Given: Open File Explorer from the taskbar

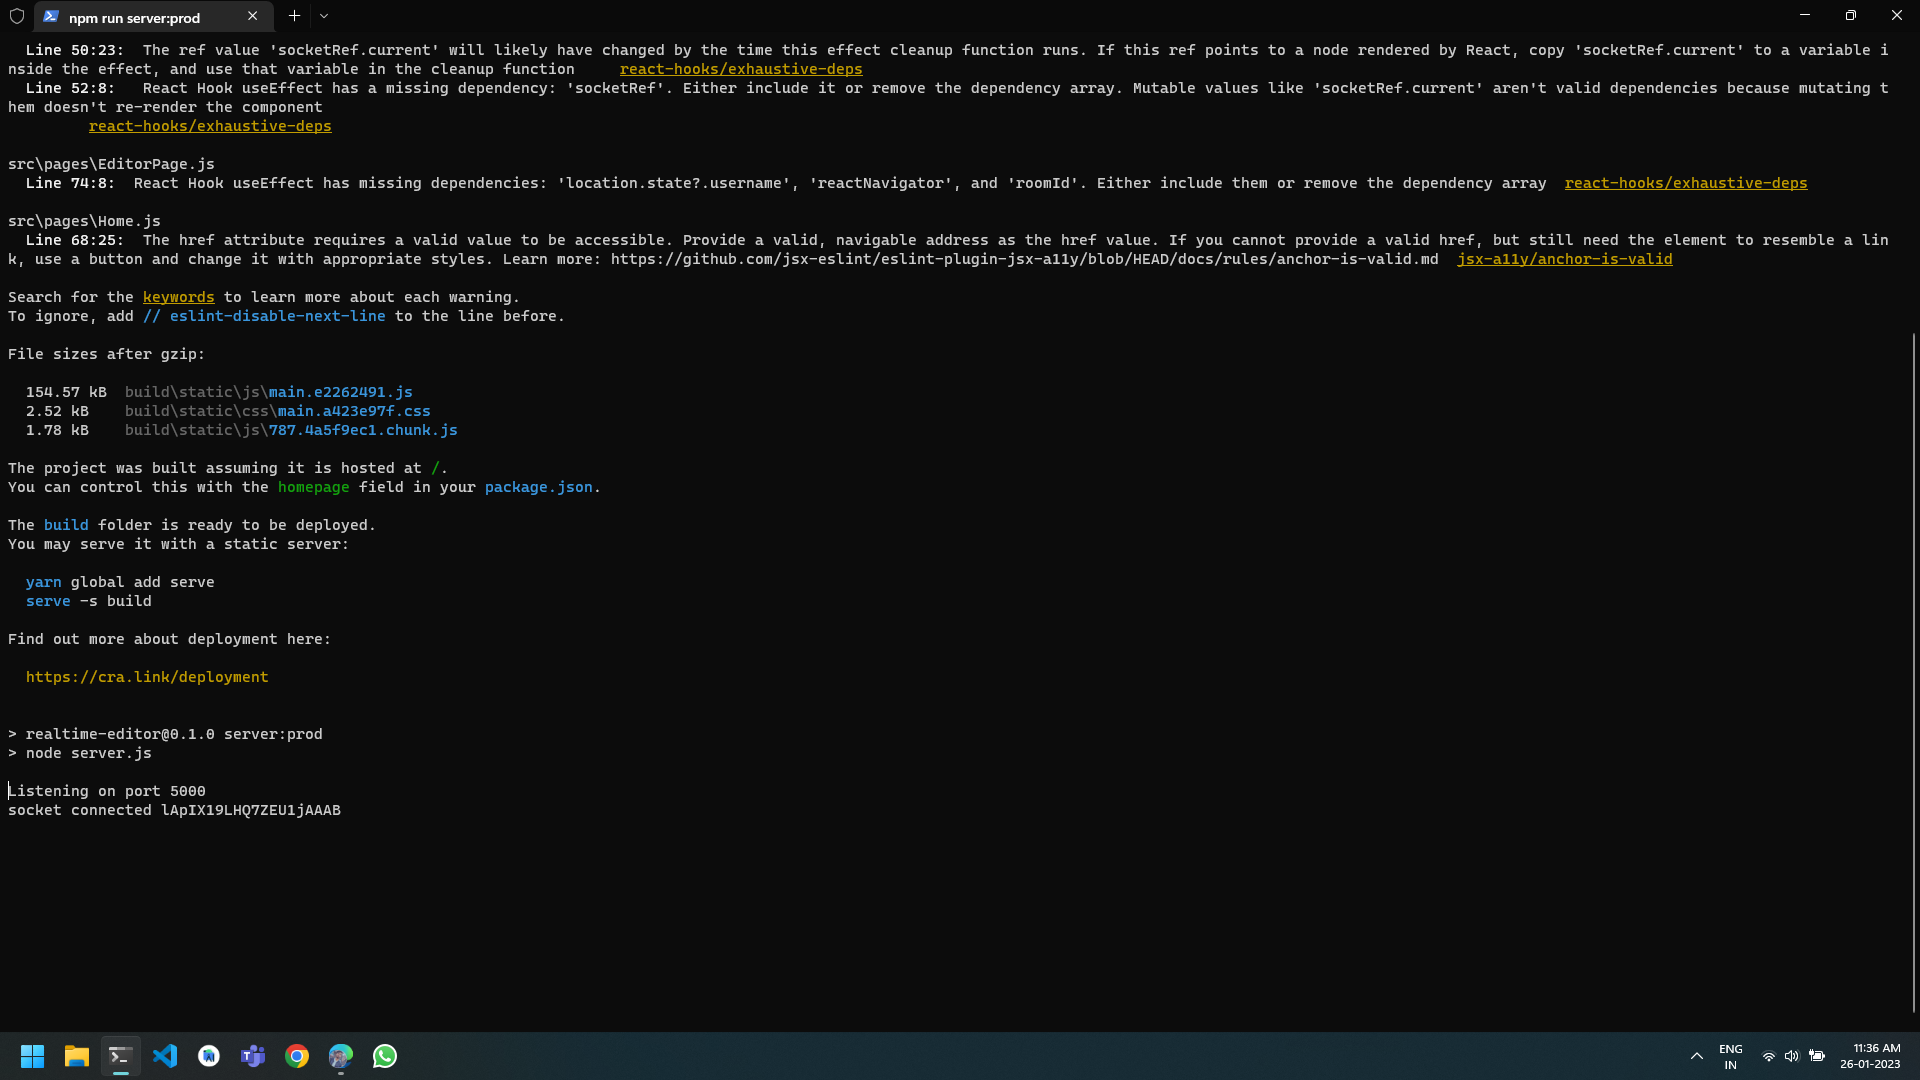Looking at the screenshot, I should coord(76,1056).
